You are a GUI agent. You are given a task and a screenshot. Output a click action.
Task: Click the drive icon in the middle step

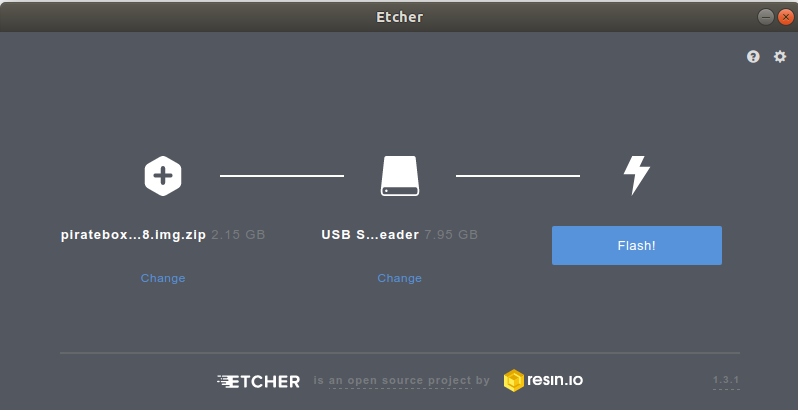pyautogui.click(x=400, y=176)
